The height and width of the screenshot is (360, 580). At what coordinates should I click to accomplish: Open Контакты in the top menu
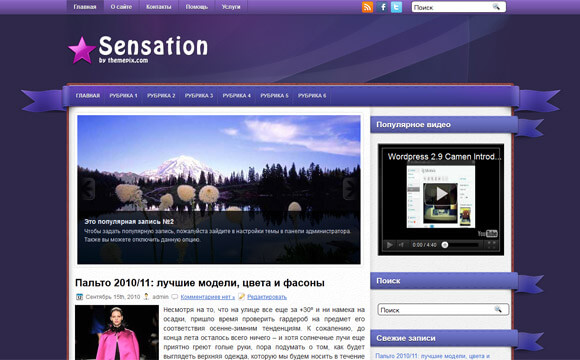coord(158,7)
